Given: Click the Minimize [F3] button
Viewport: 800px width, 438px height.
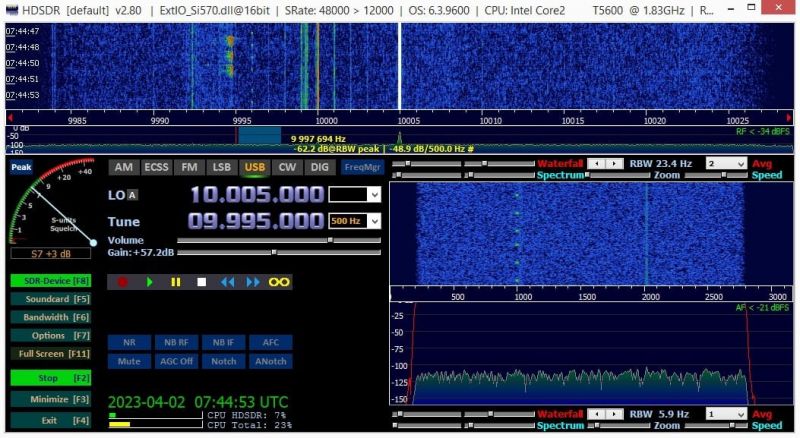Looking at the screenshot, I should tap(51, 399).
